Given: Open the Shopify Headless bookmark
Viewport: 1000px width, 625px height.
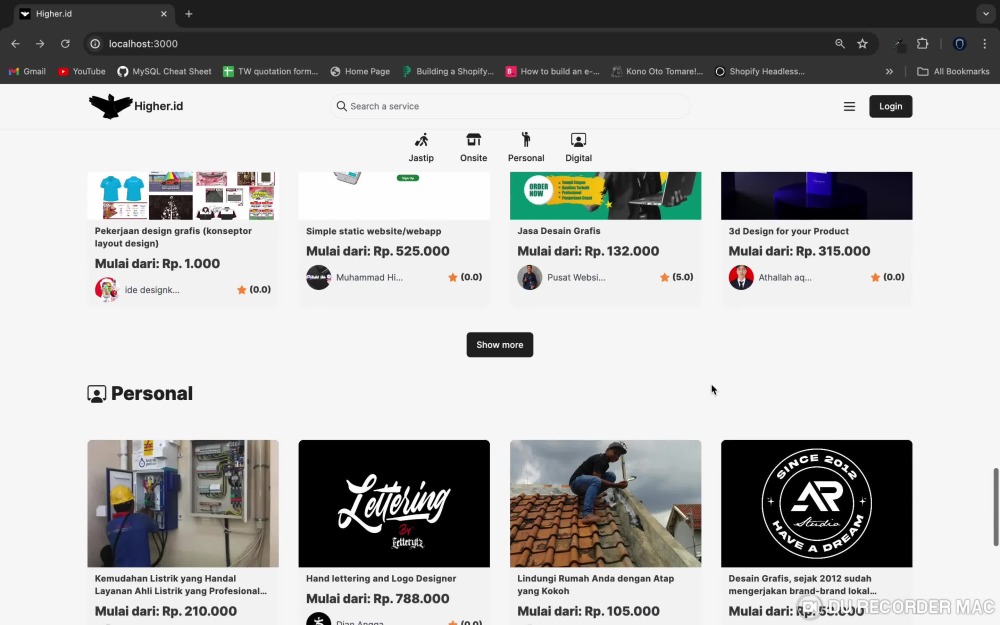Looking at the screenshot, I should (760, 71).
